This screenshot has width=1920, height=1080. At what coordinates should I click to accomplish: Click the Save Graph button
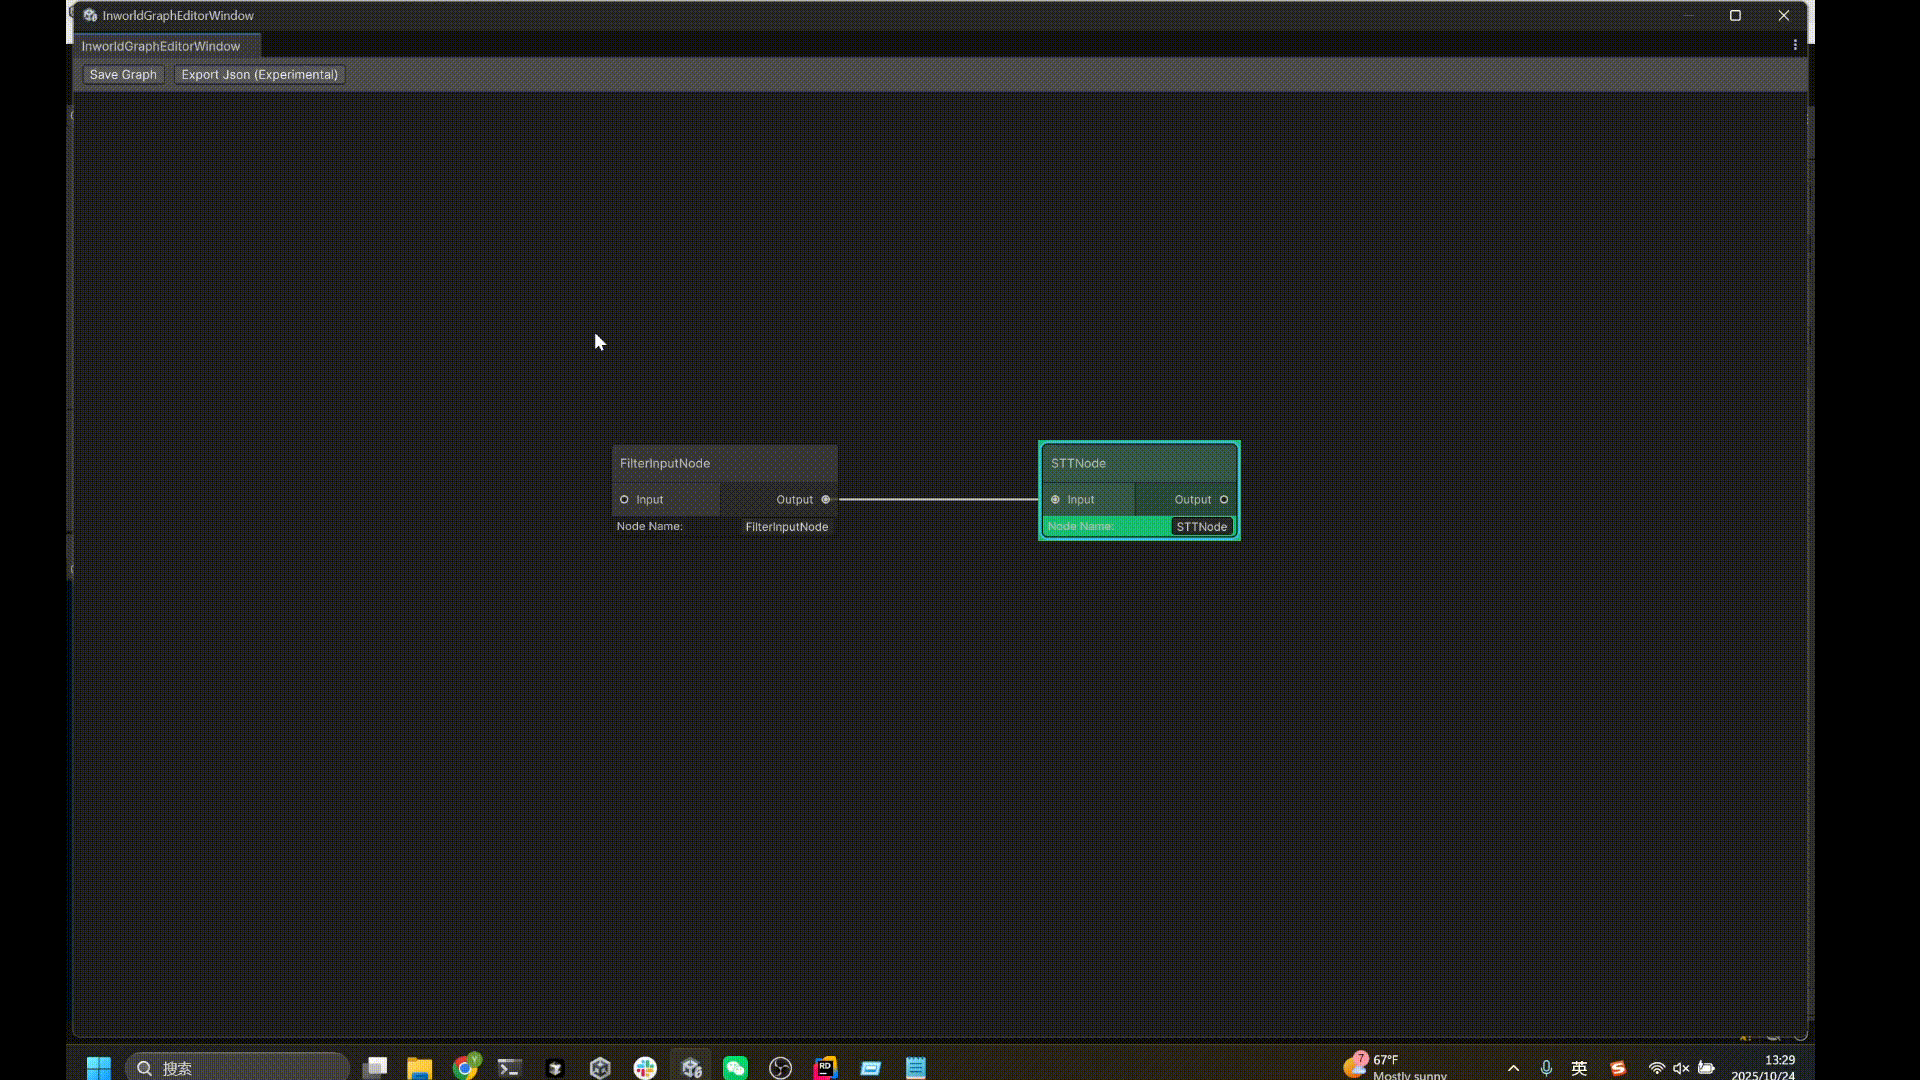[x=122, y=74]
